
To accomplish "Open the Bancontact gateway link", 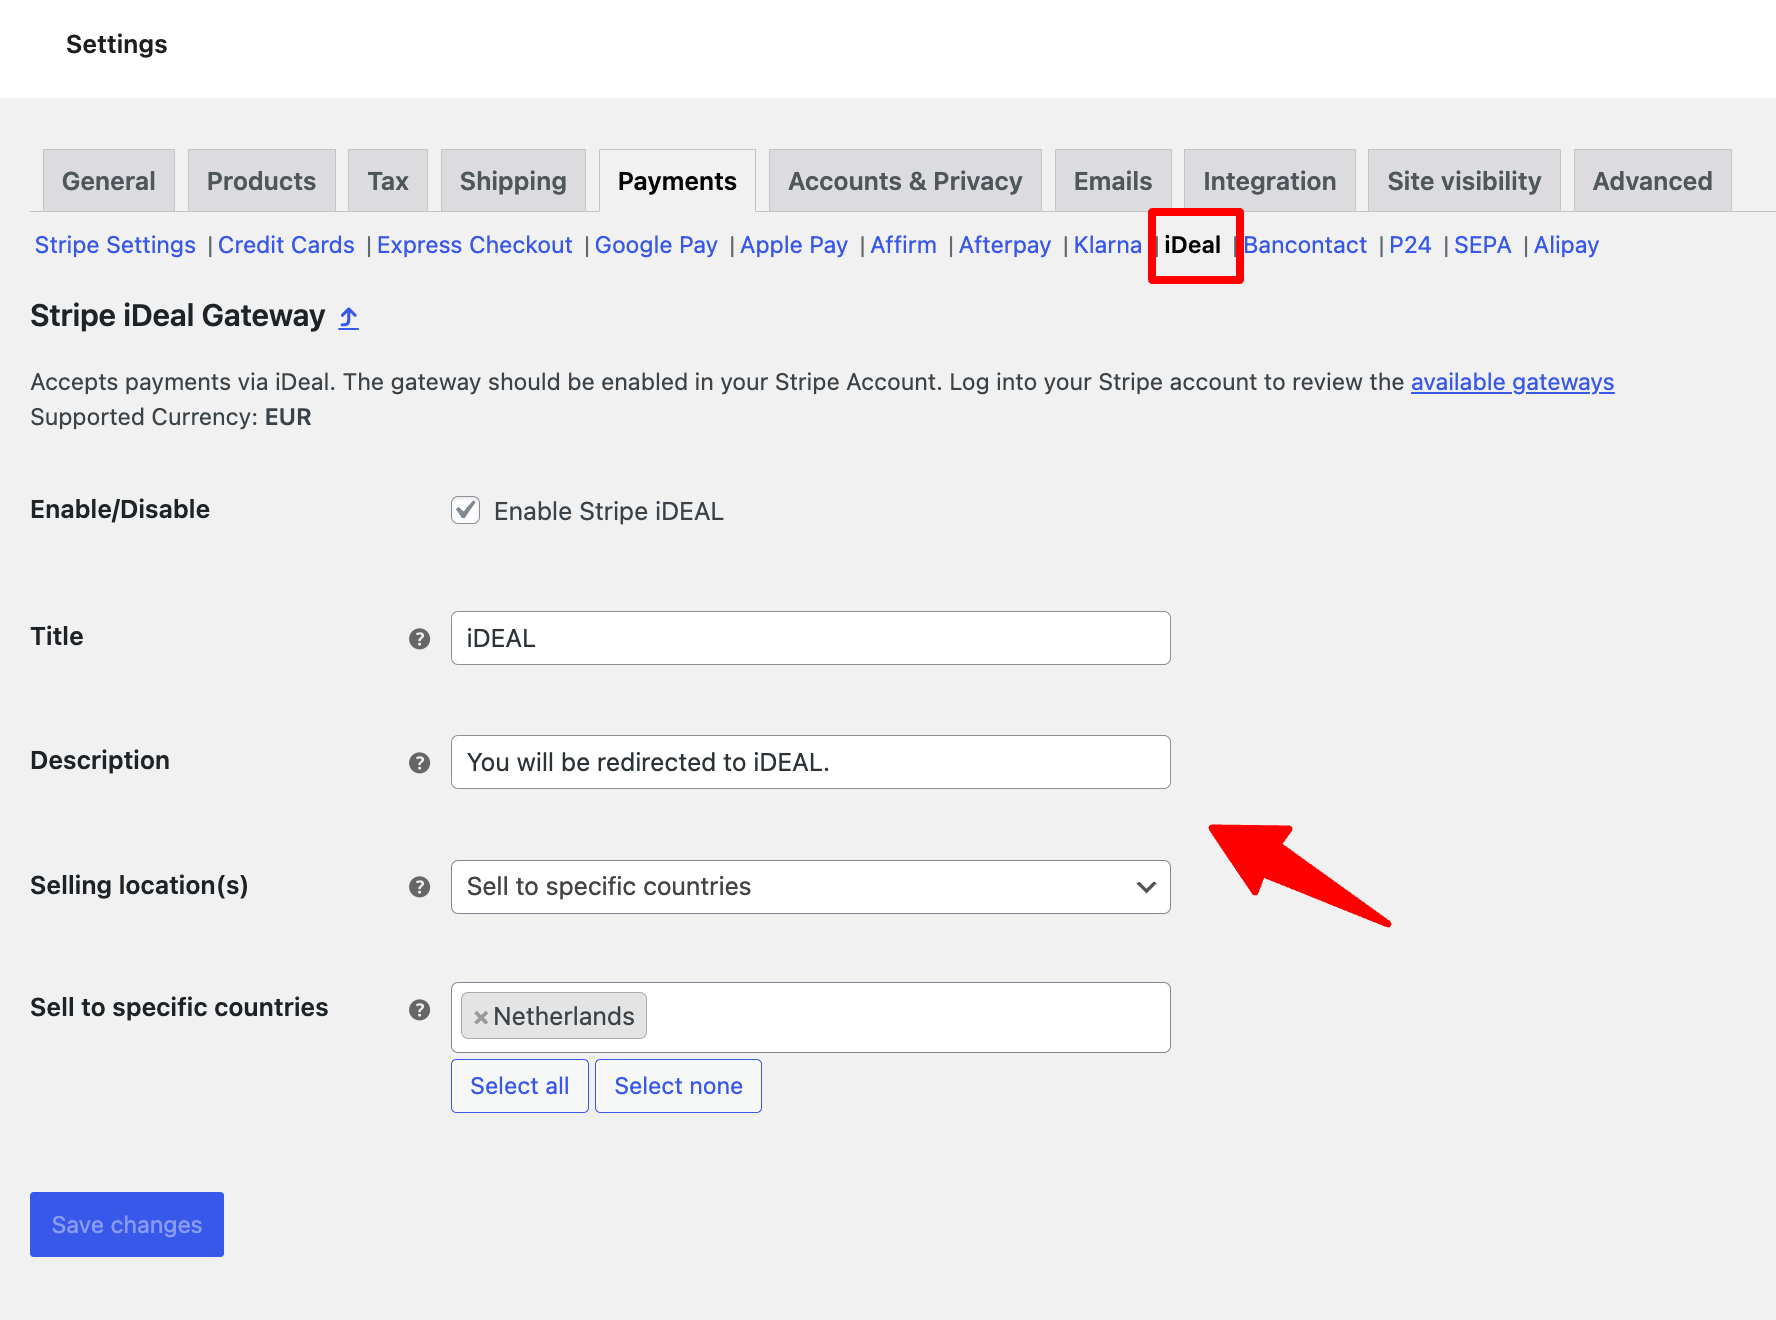I will (1305, 245).
